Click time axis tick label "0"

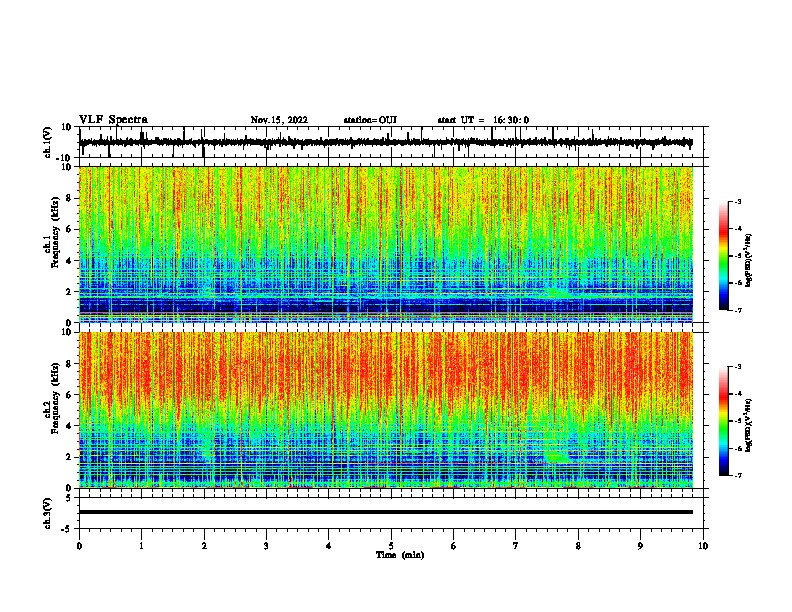79,545
